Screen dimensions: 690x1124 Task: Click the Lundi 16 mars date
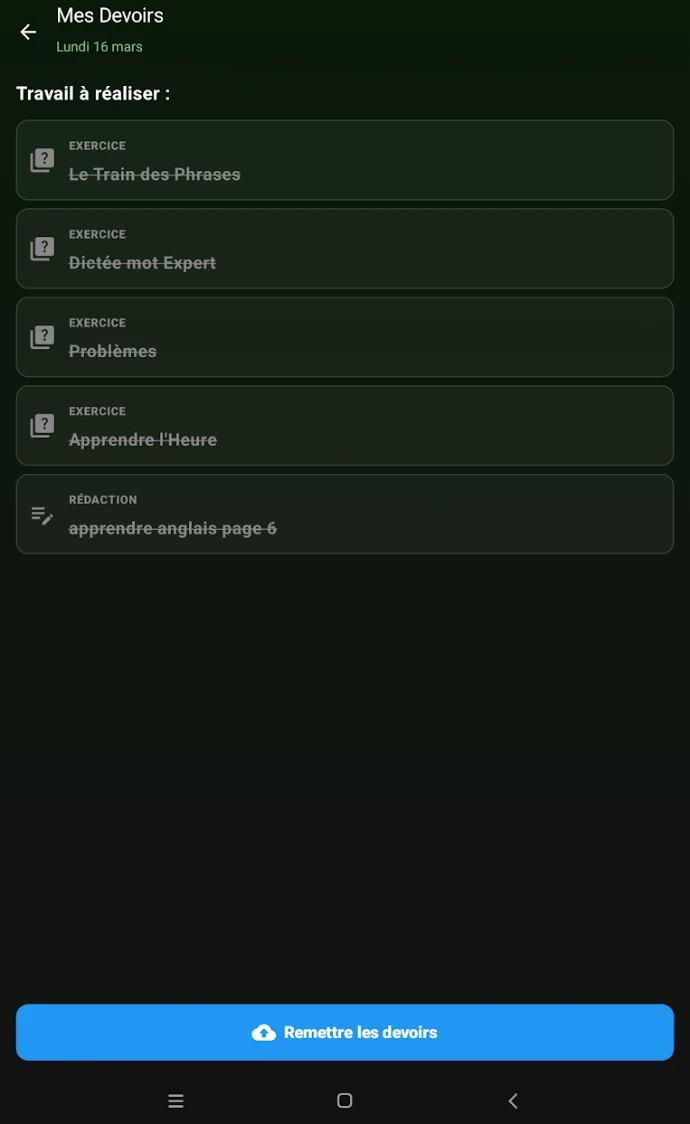pyautogui.click(x=100, y=47)
